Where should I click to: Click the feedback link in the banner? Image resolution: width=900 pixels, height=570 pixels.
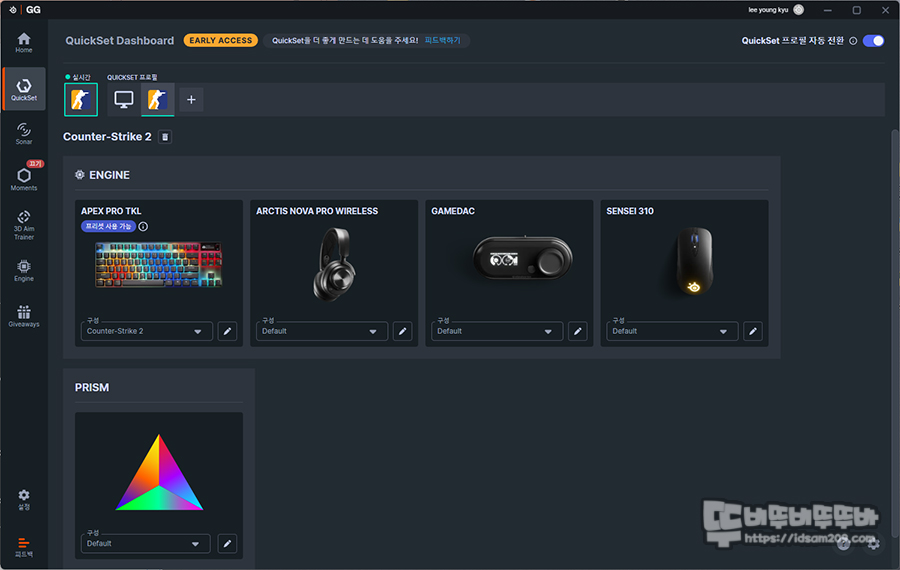443,41
